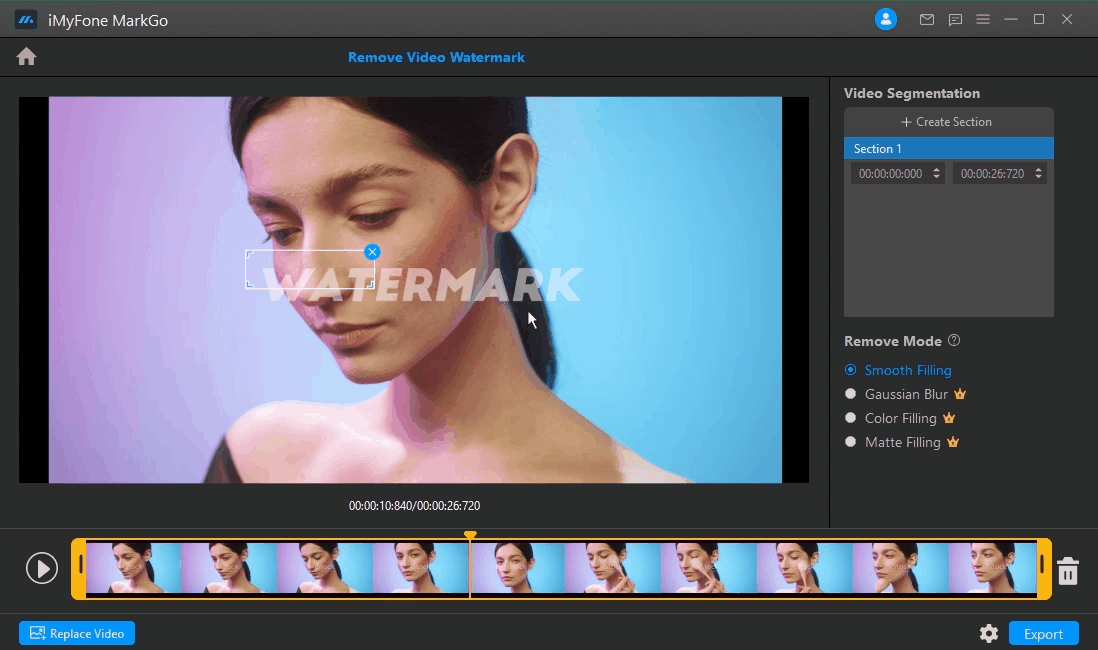
Task: Show help for Remove Mode
Action: (954, 341)
